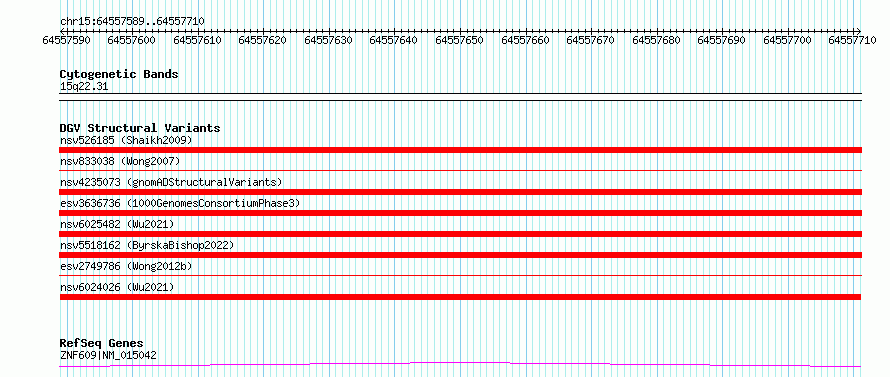890x377 pixels.
Task: Select variant label nsv5518162 (ByrskaBishop2022)
Action: [x=147, y=245]
